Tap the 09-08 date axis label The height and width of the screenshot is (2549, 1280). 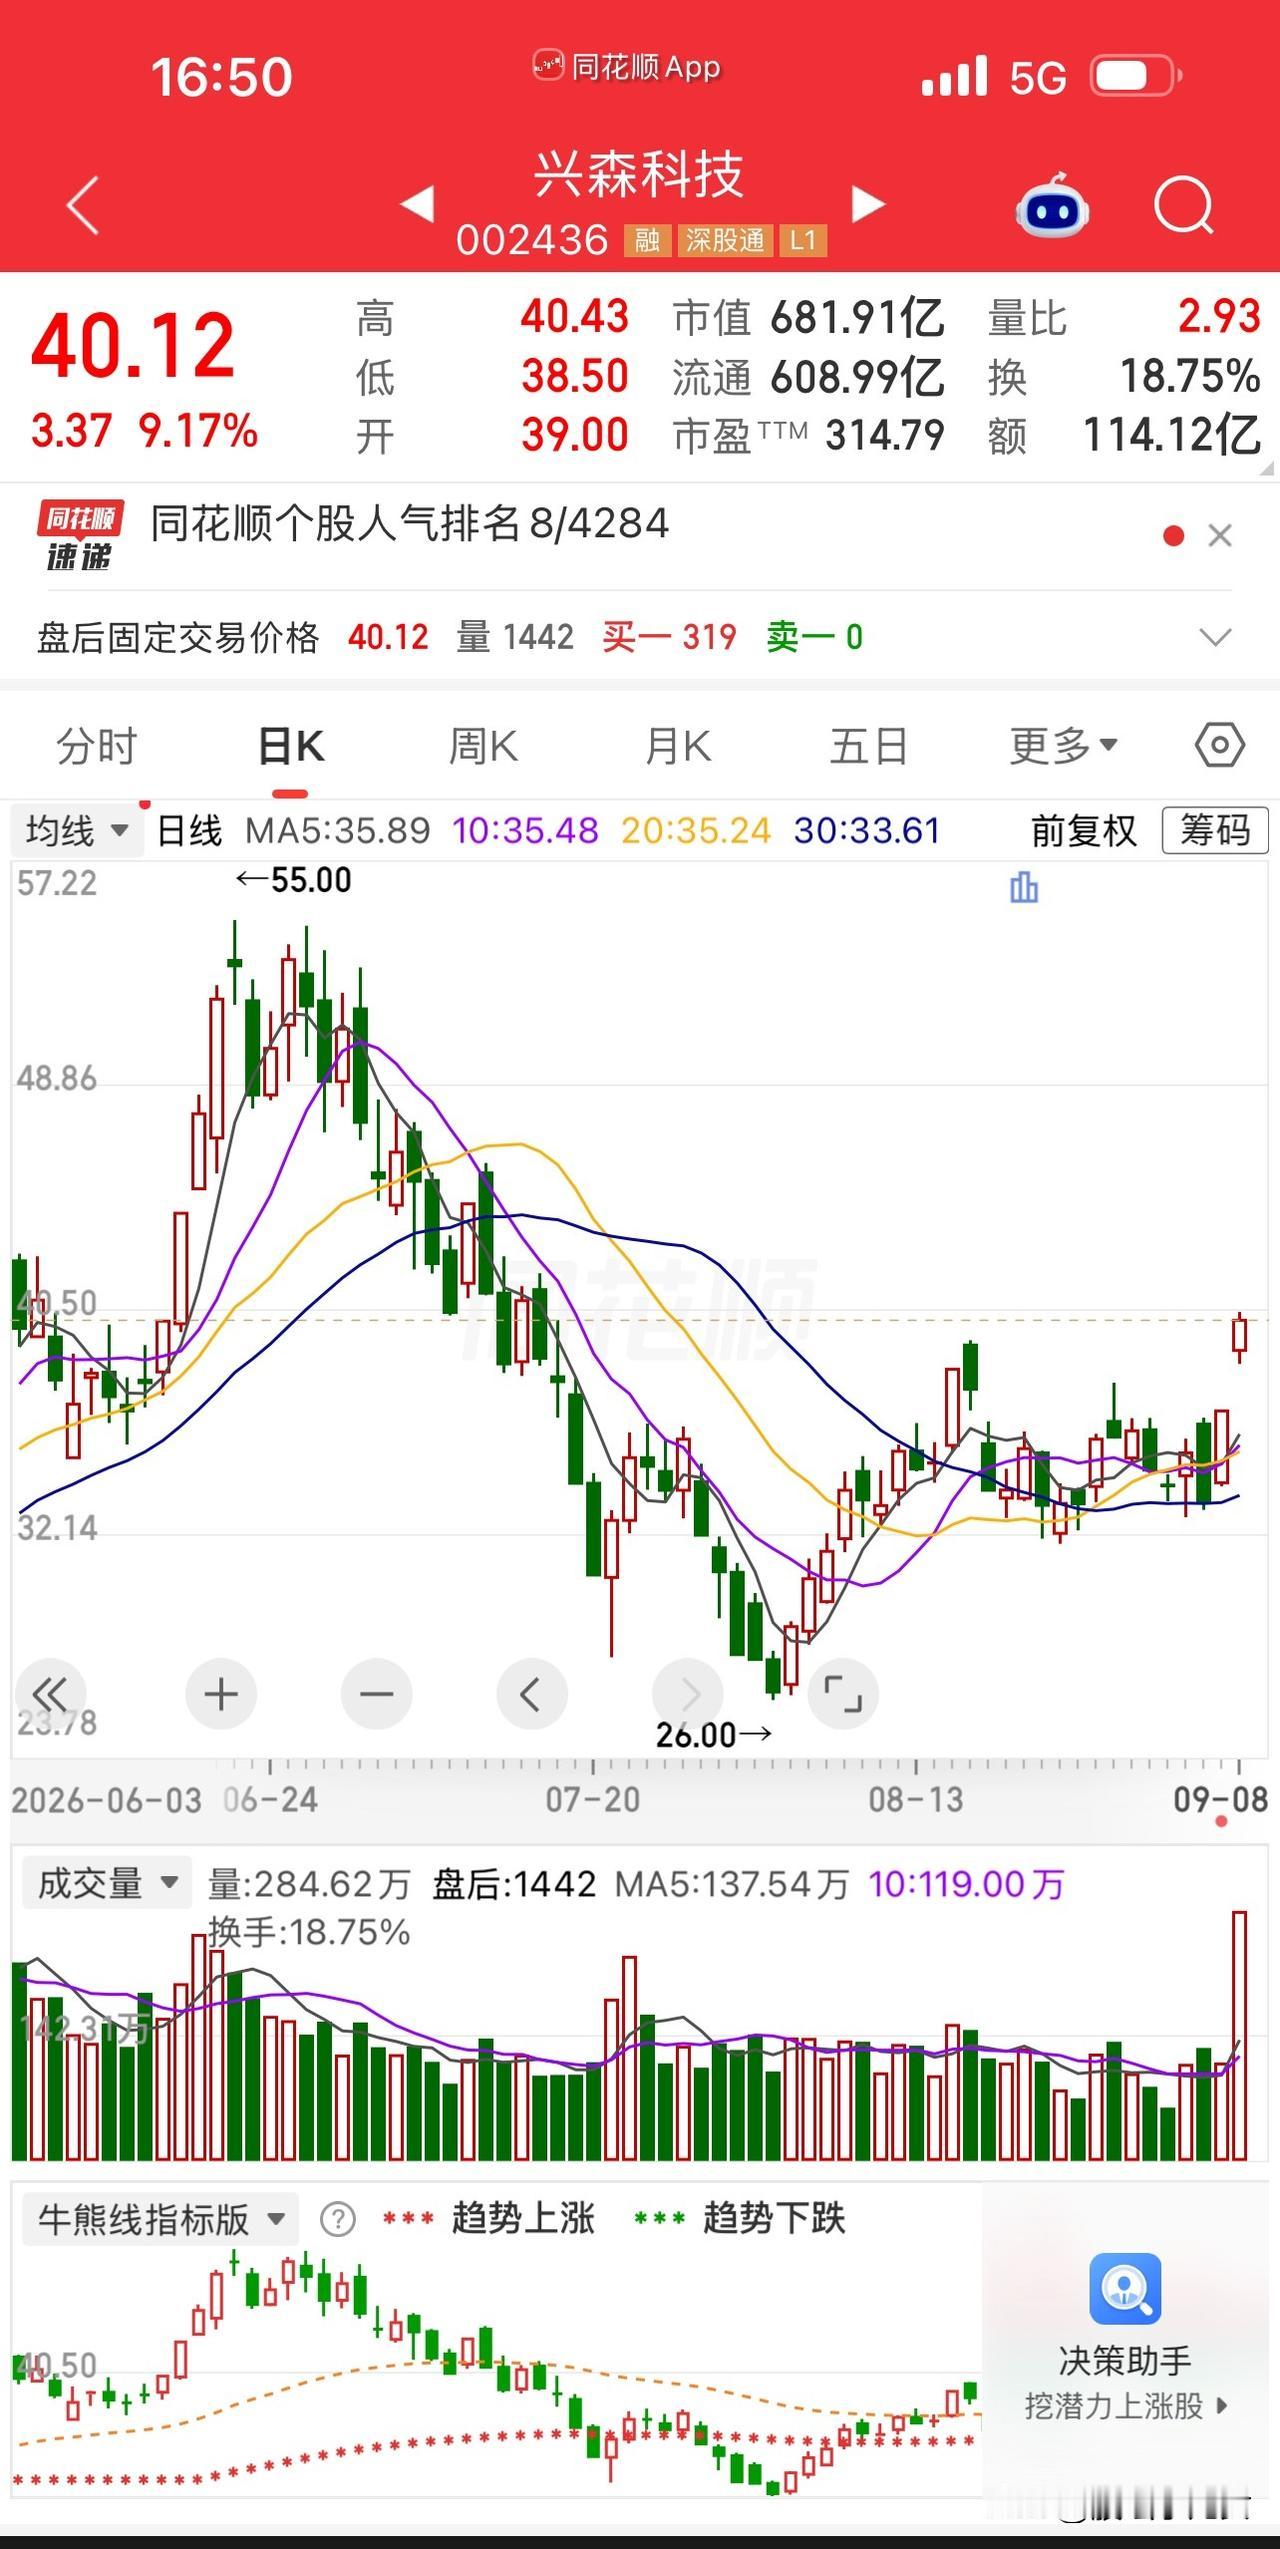tap(1220, 1800)
